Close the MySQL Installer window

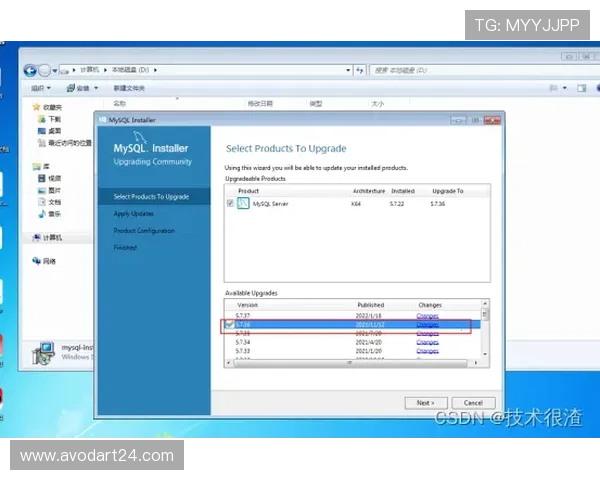click(x=492, y=120)
